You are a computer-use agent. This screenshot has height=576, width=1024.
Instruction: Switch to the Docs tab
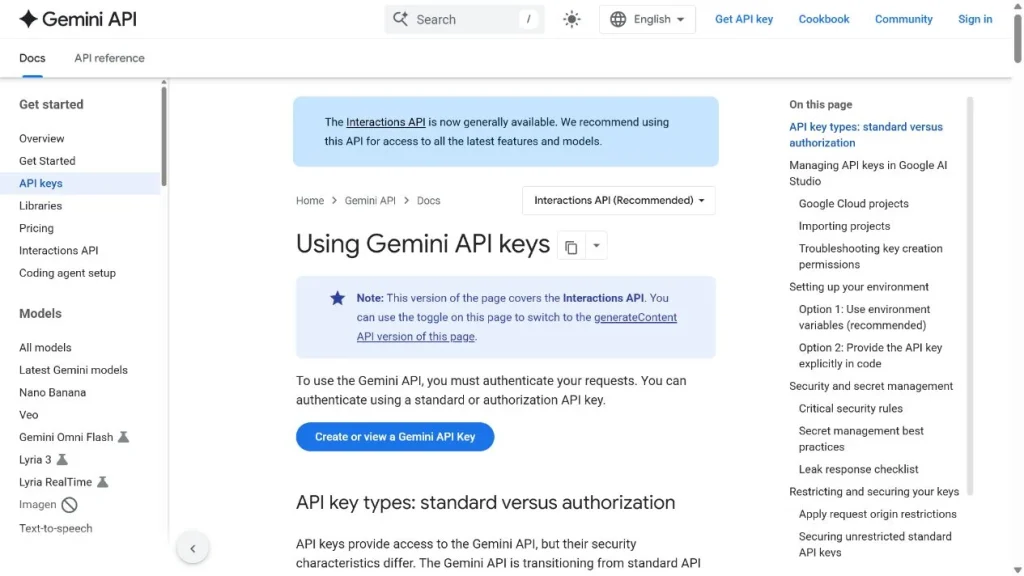point(32,58)
